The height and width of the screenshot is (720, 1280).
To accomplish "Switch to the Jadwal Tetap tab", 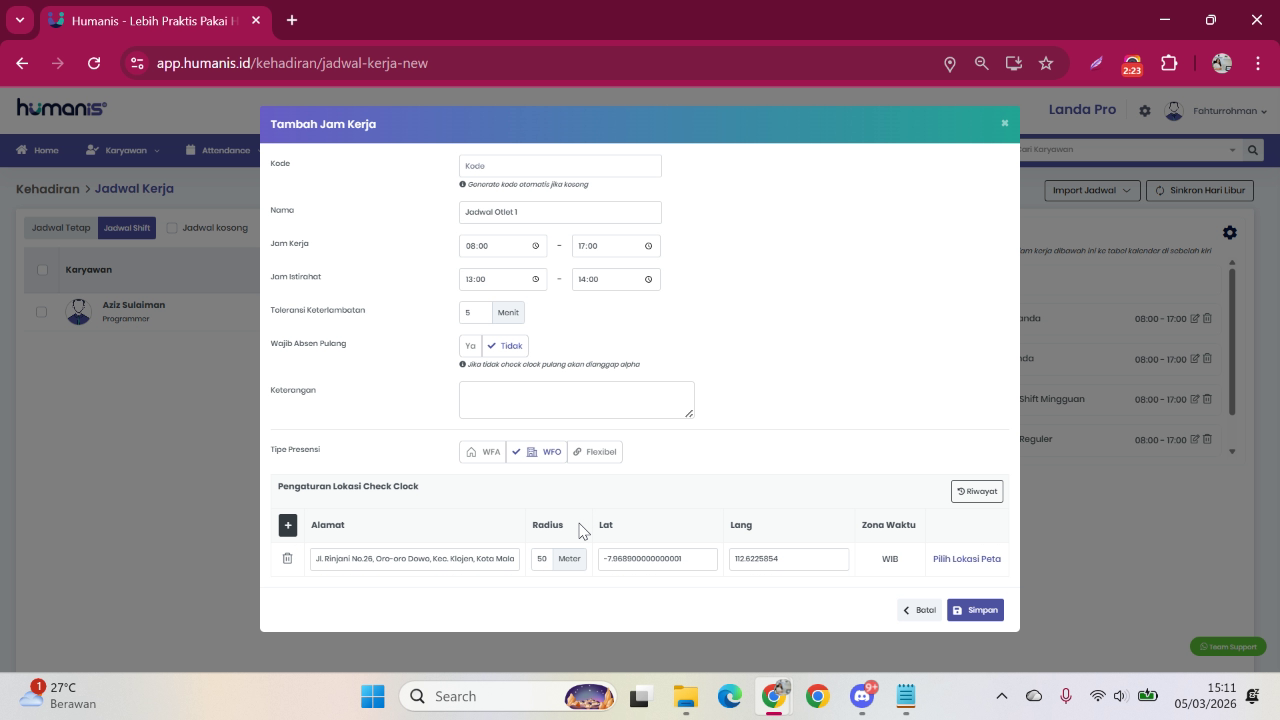I will tap(61, 228).
